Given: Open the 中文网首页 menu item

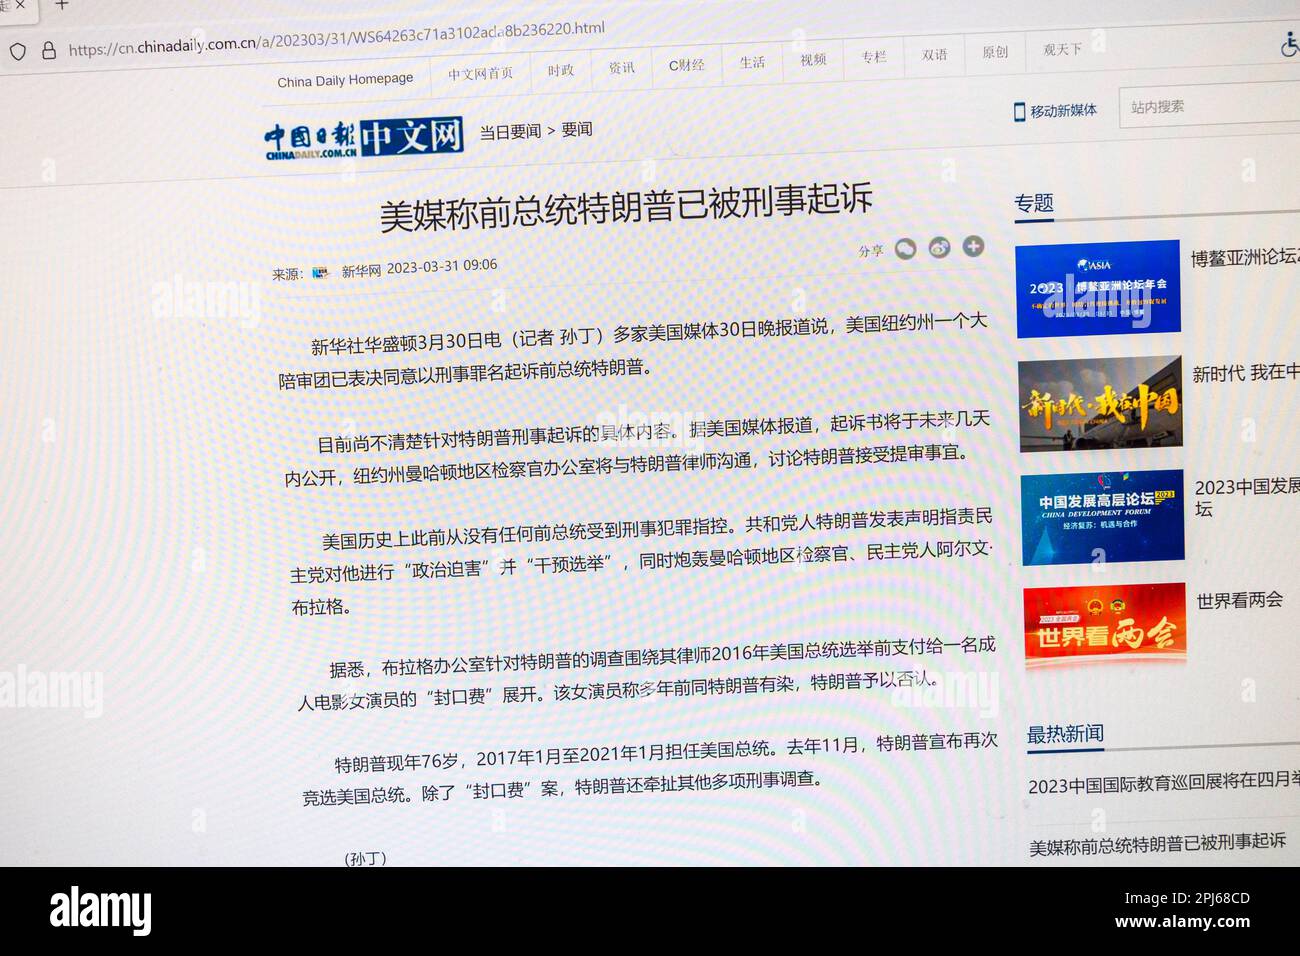Looking at the screenshot, I should pos(480,74).
